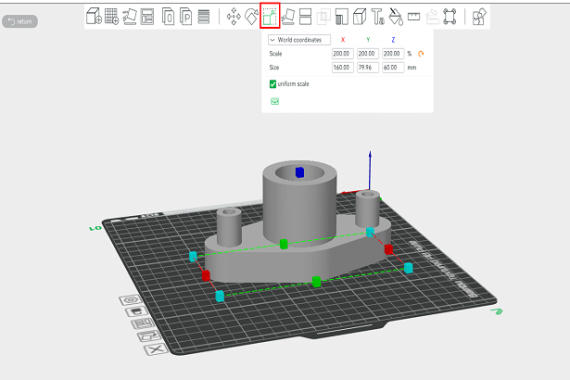
Task: Focus the Scale X percentage field
Action: 342,54
